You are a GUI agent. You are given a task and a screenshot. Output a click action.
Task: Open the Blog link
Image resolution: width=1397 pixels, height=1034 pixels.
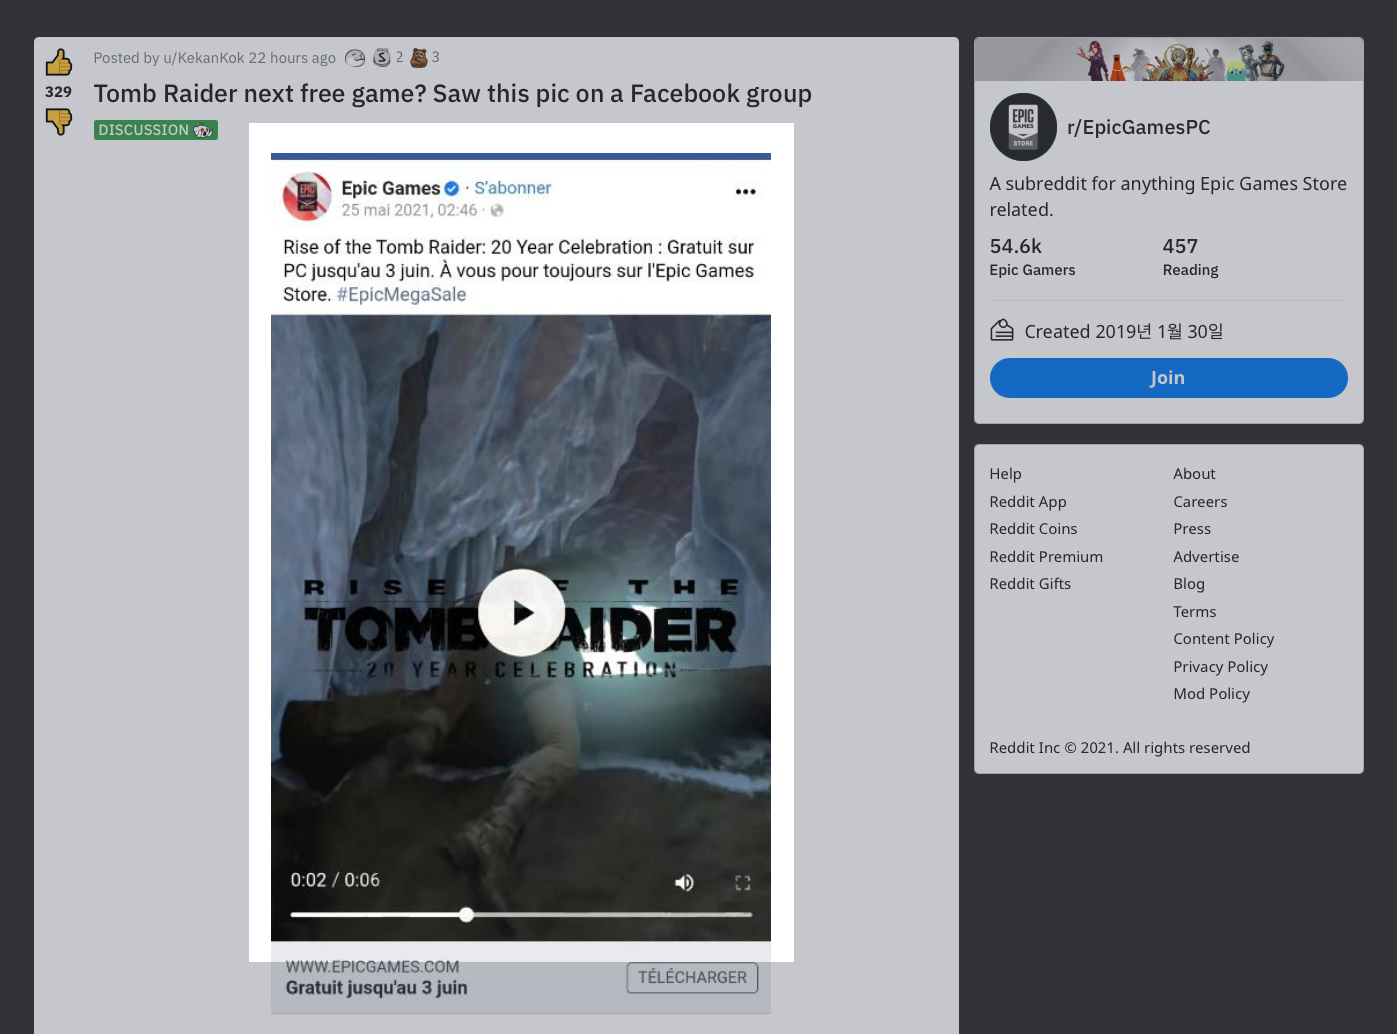pyautogui.click(x=1189, y=584)
